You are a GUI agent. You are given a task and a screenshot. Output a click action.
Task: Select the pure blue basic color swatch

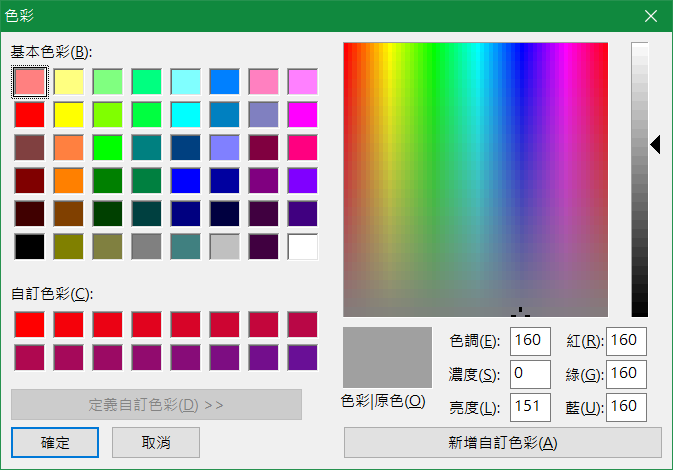coord(185,181)
